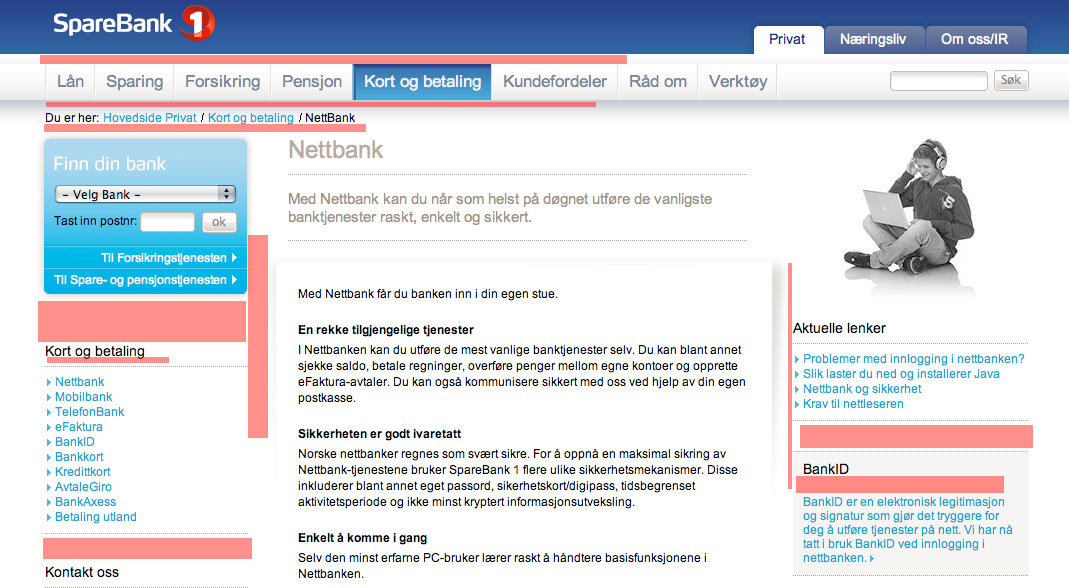
Task: Follow the Kort og betaling breadcrumb link
Action: [250, 118]
